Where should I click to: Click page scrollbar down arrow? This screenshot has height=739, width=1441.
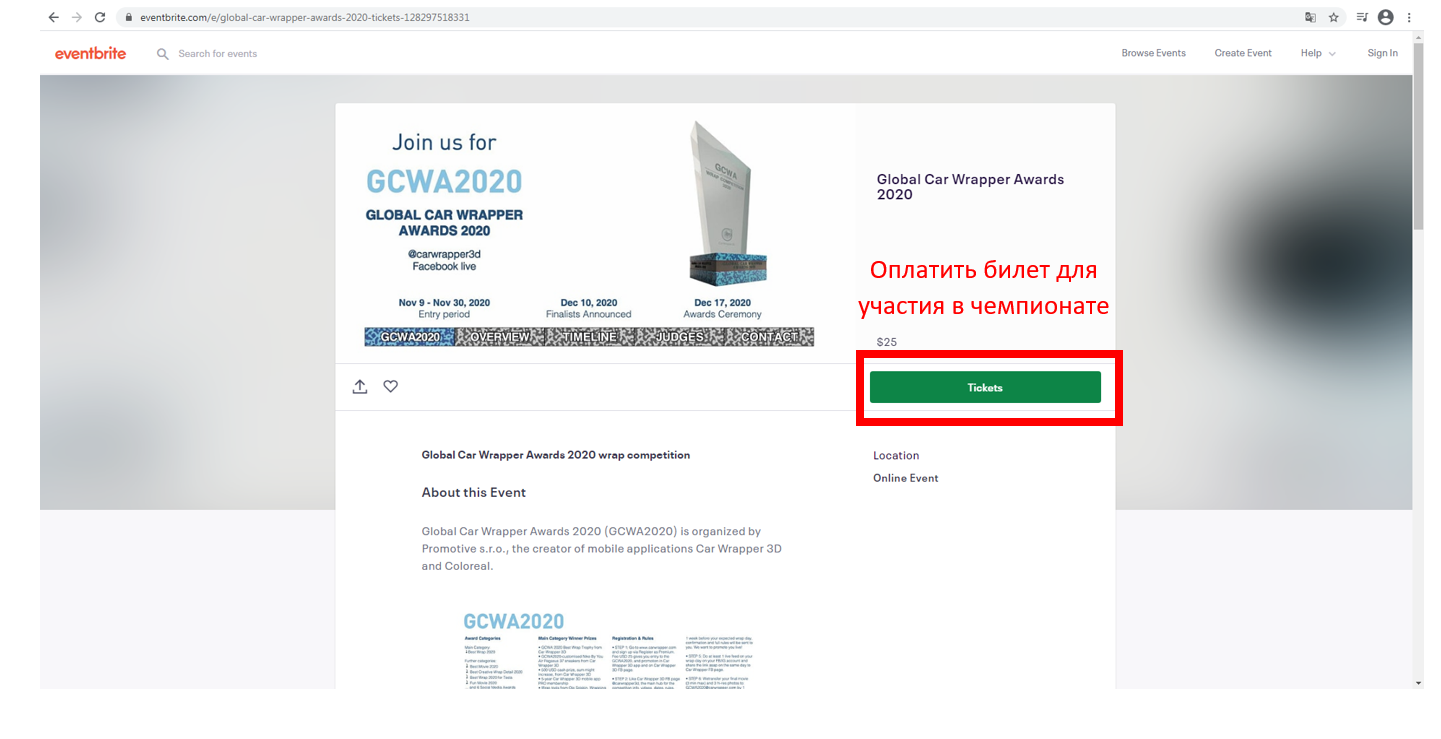pos(1419,682)
